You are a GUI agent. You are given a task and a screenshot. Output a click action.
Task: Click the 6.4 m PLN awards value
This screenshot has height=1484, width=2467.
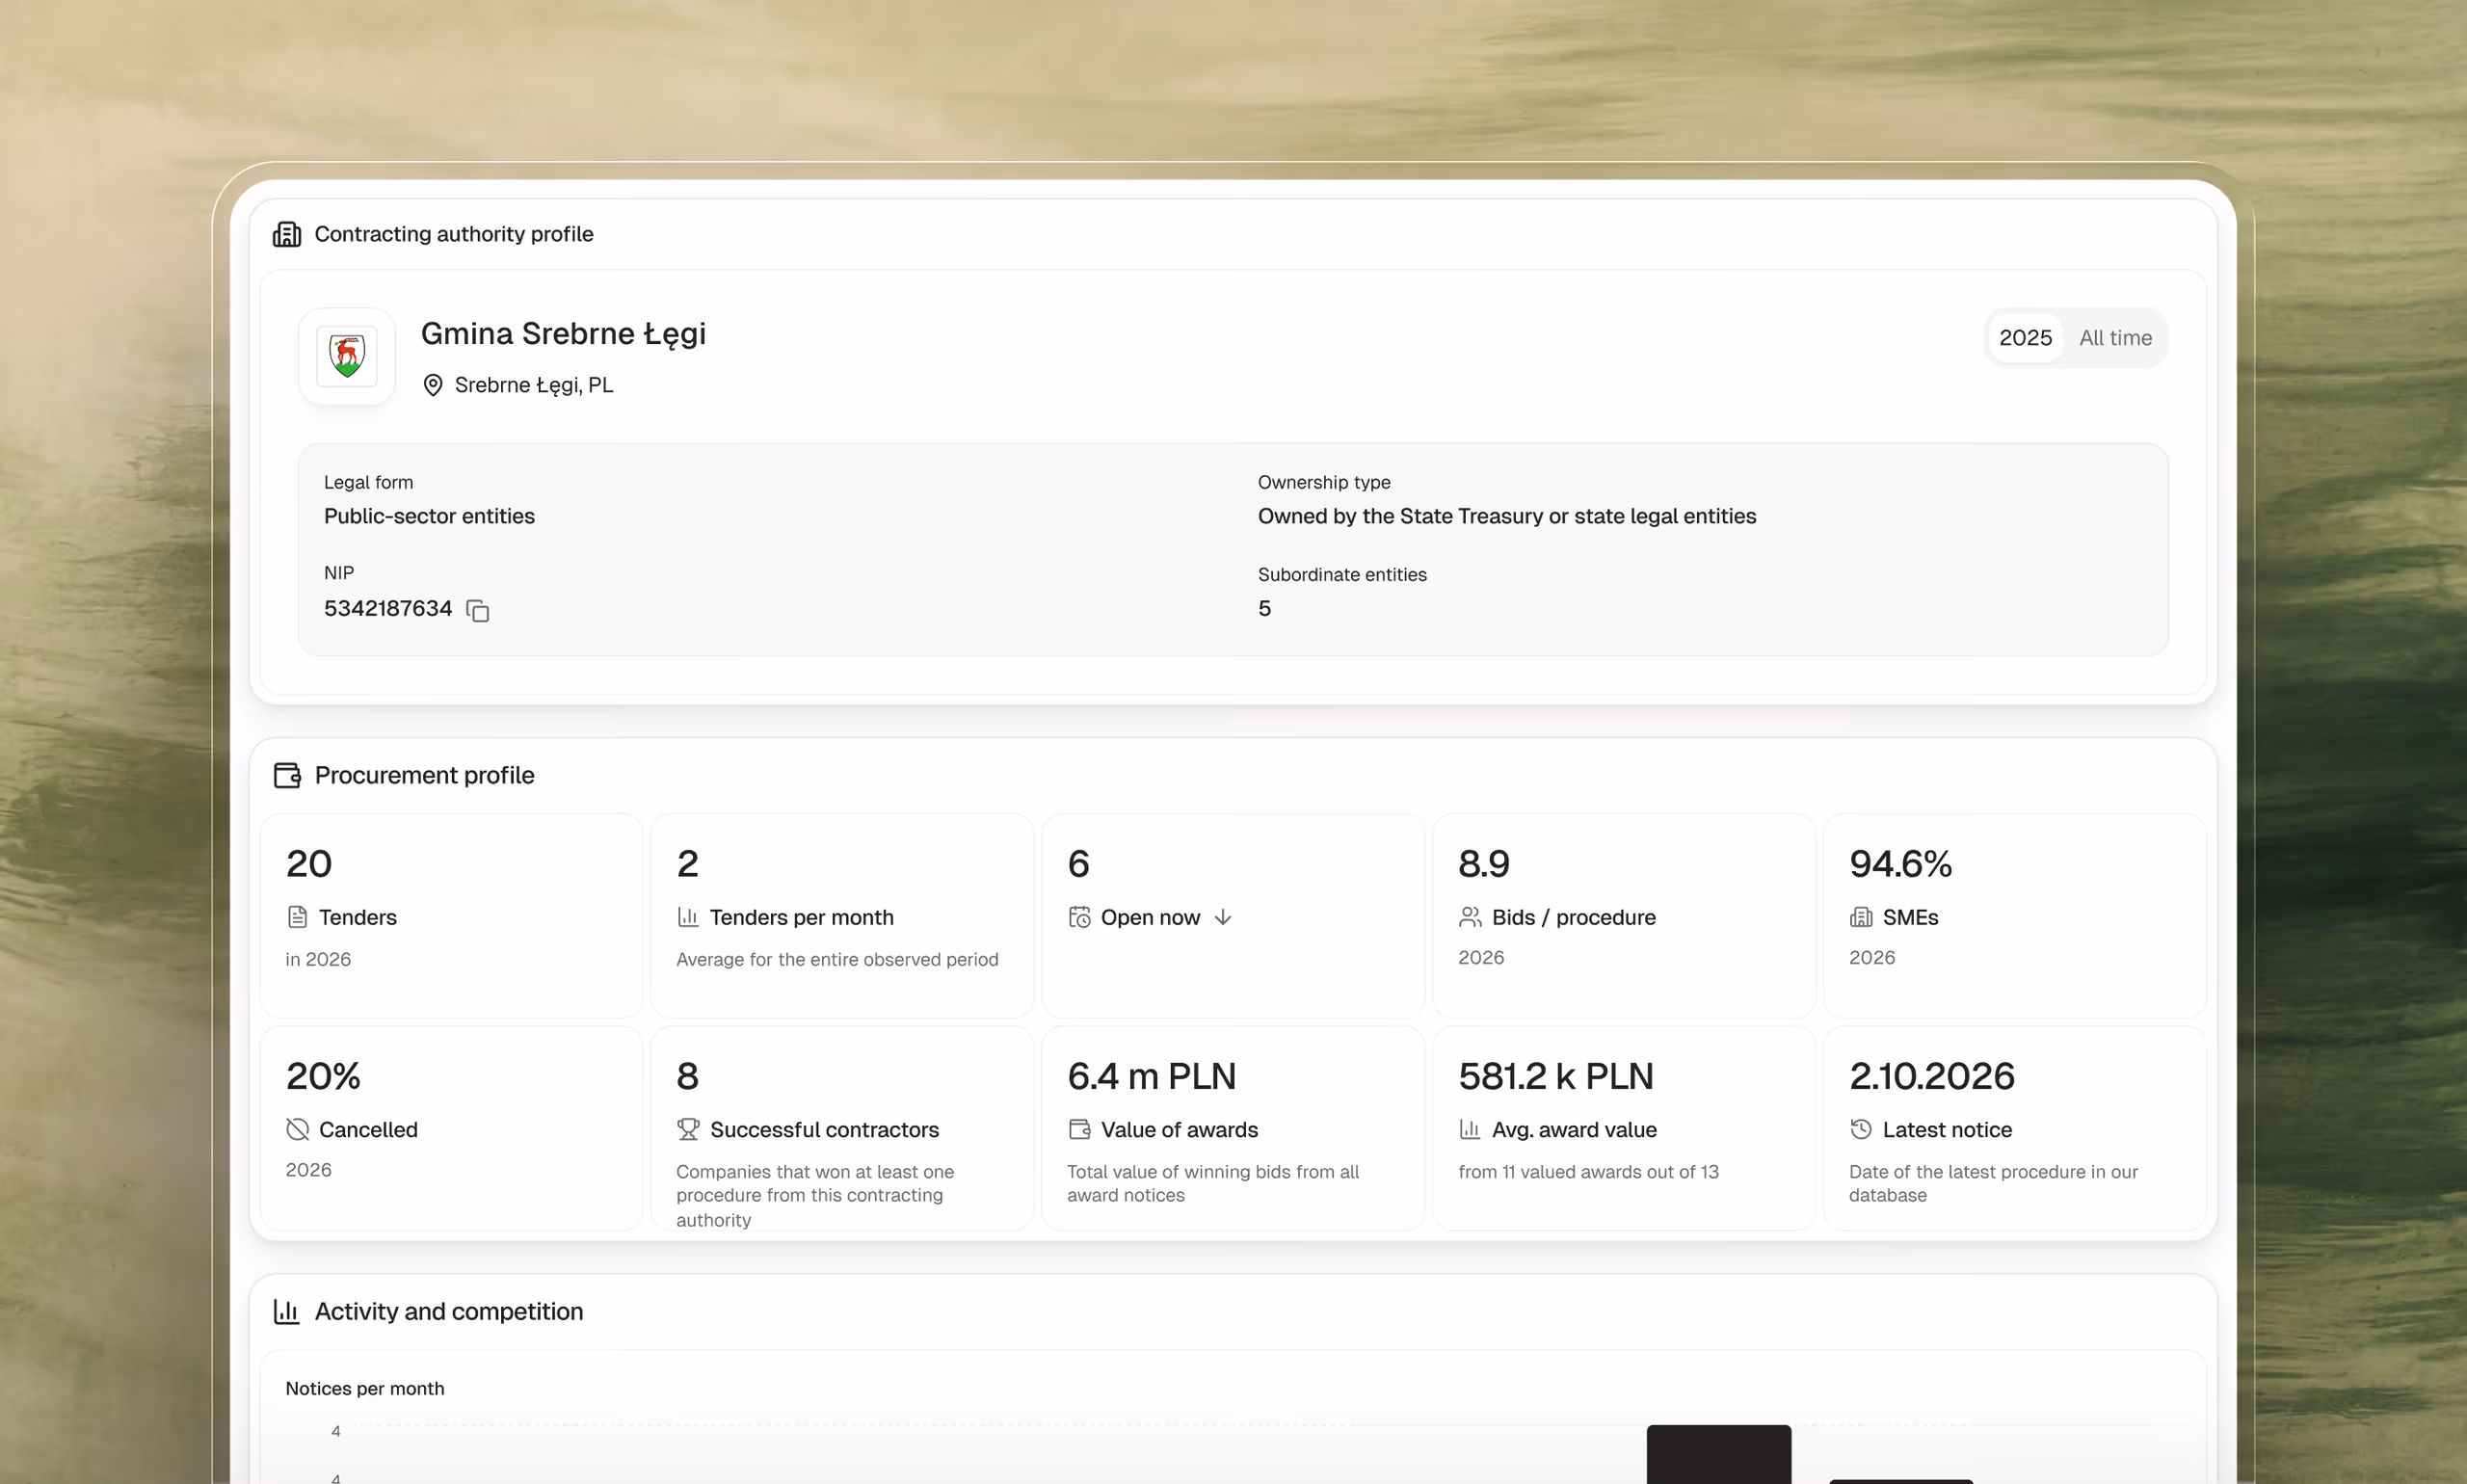(x=1151, y=1076)
